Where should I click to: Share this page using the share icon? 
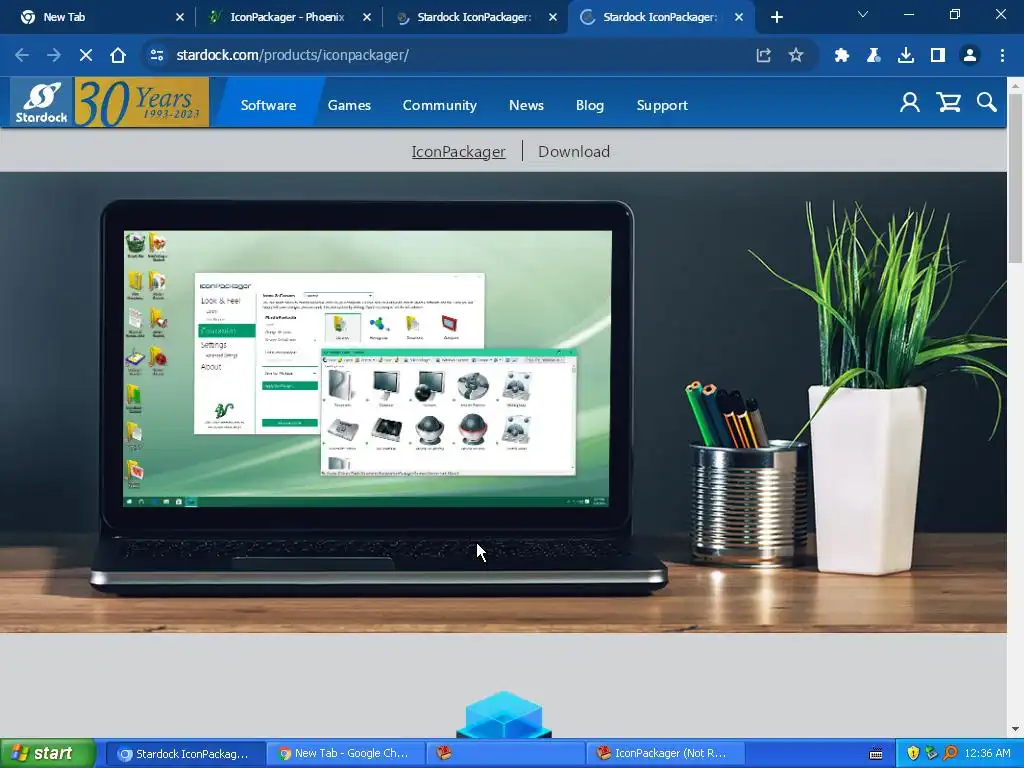point(763,56)
